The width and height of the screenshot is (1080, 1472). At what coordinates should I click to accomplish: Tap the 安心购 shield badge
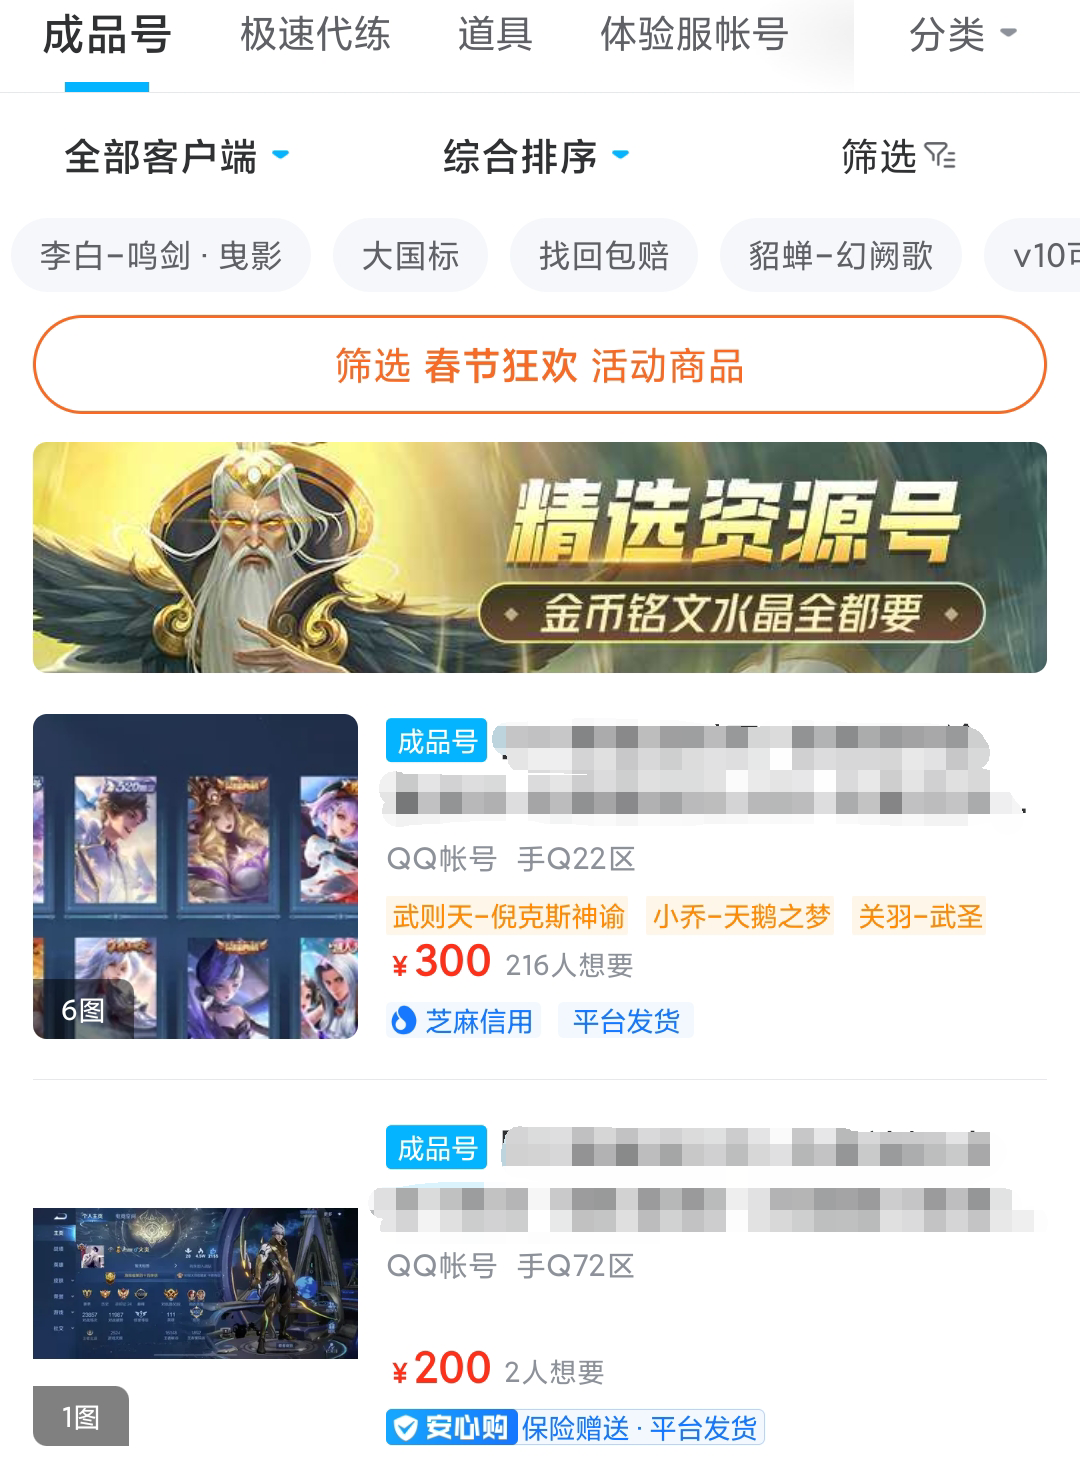tap(451, 1427)
